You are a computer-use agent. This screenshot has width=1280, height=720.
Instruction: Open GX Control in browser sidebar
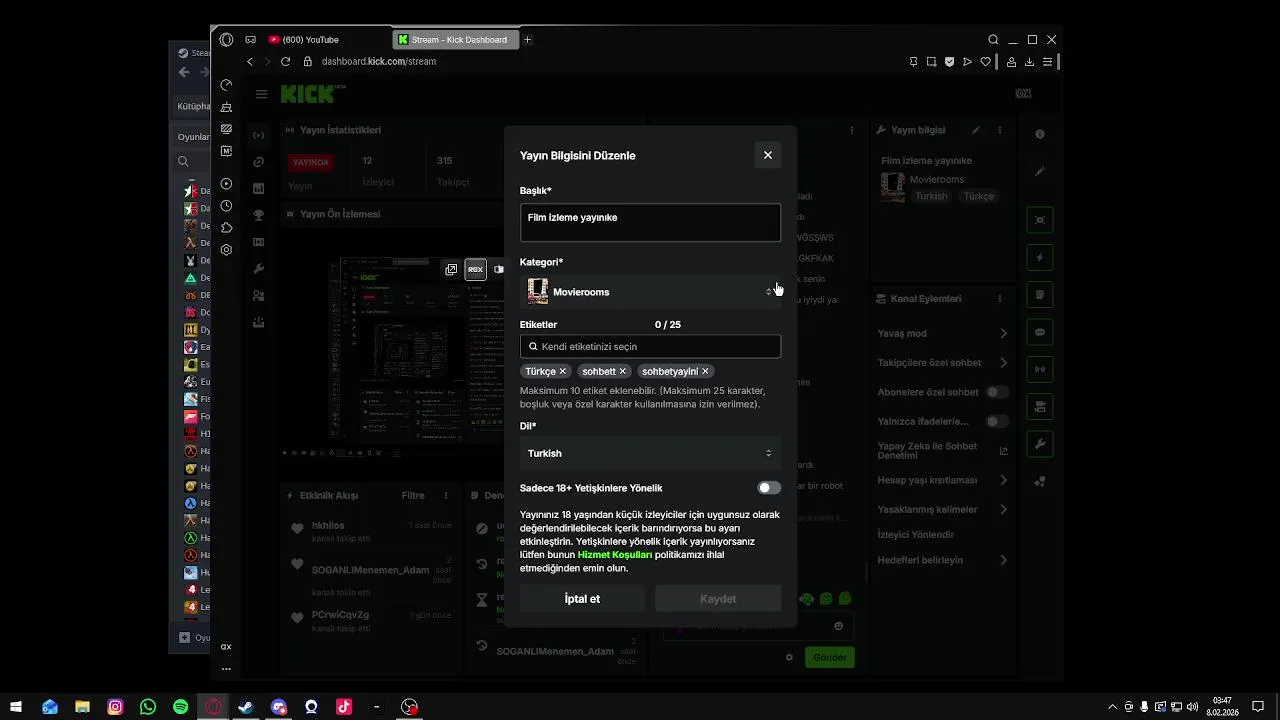click(x=226, y=85)
